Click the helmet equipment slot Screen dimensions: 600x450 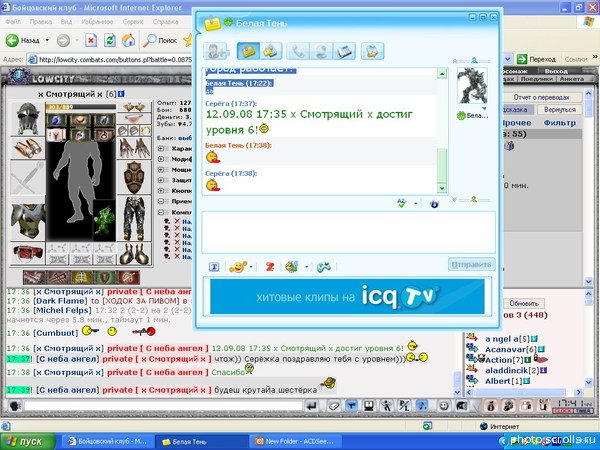(28, 119)
